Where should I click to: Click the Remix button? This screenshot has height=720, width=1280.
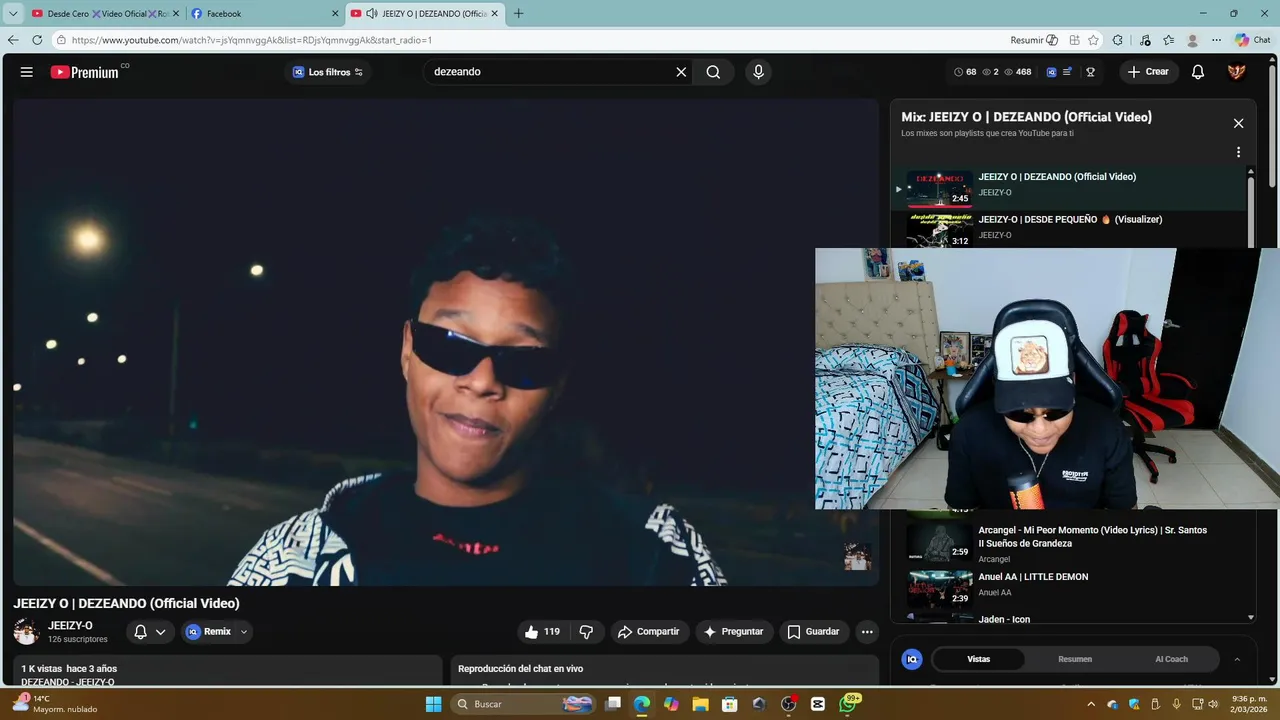coord(208,632)
